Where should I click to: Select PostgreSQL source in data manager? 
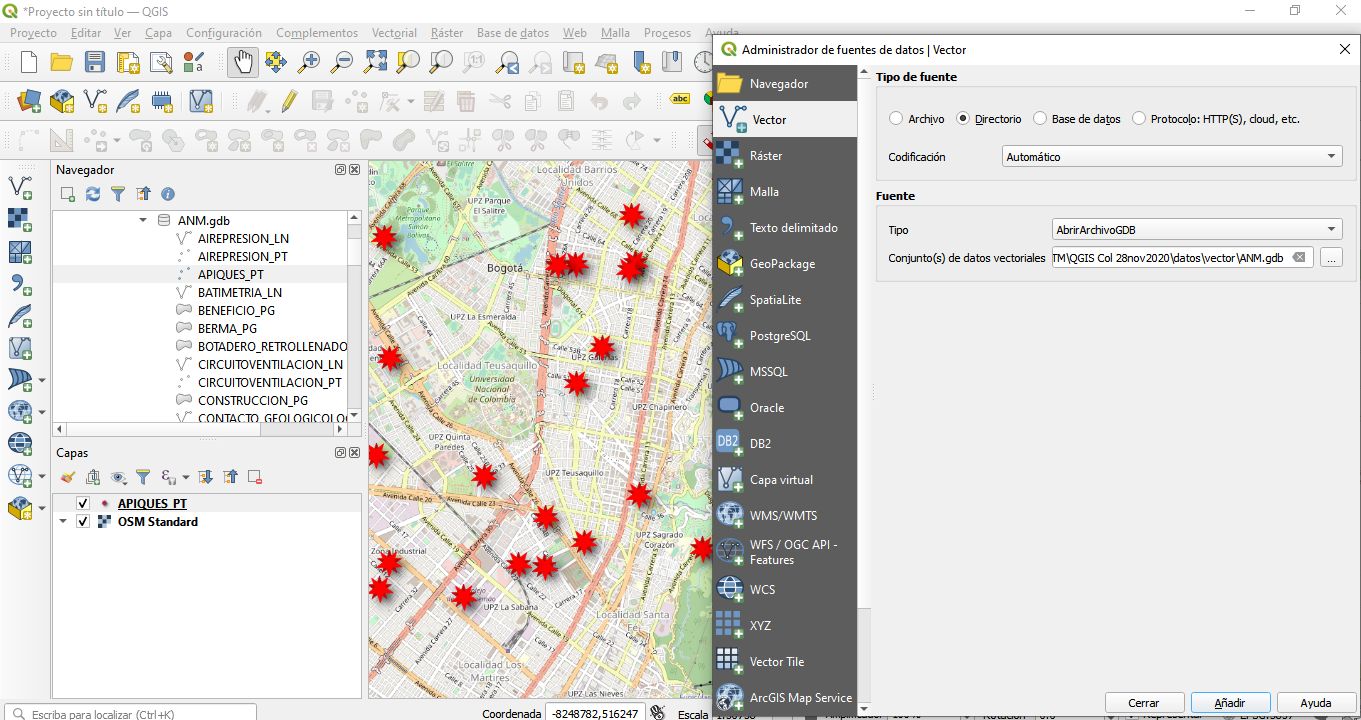click(x=785, y=336)
